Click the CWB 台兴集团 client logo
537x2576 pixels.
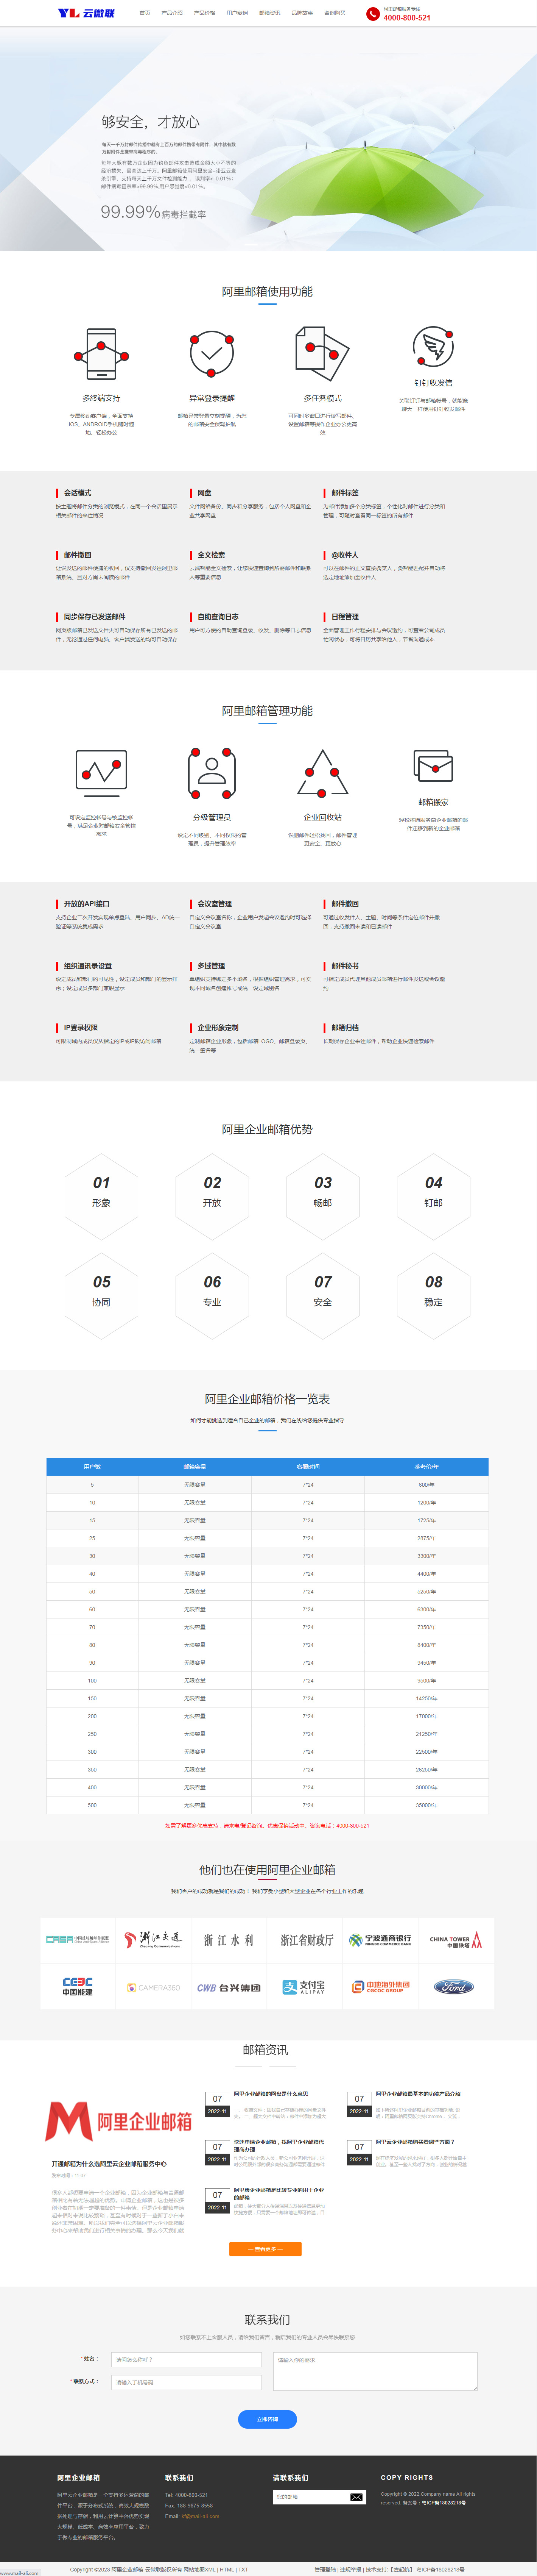click(x=229, y=1987)
